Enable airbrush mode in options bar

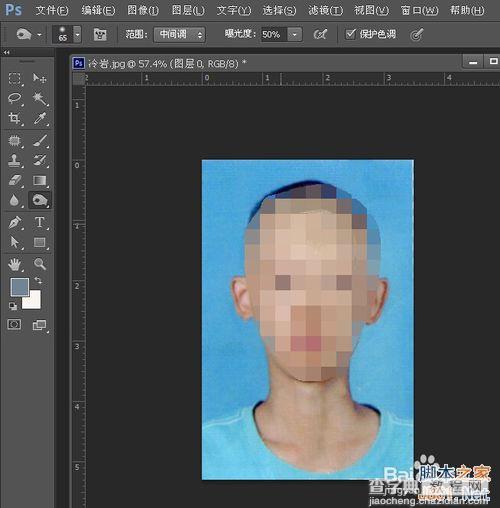pyautogui.click(x=320, y=34)
